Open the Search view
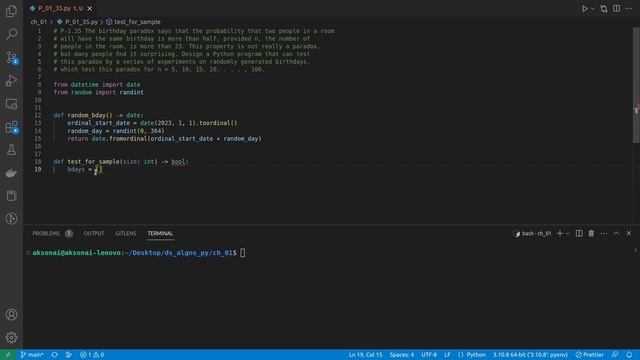The height and width of the screenshot is (360, 640). pos(11,34)
